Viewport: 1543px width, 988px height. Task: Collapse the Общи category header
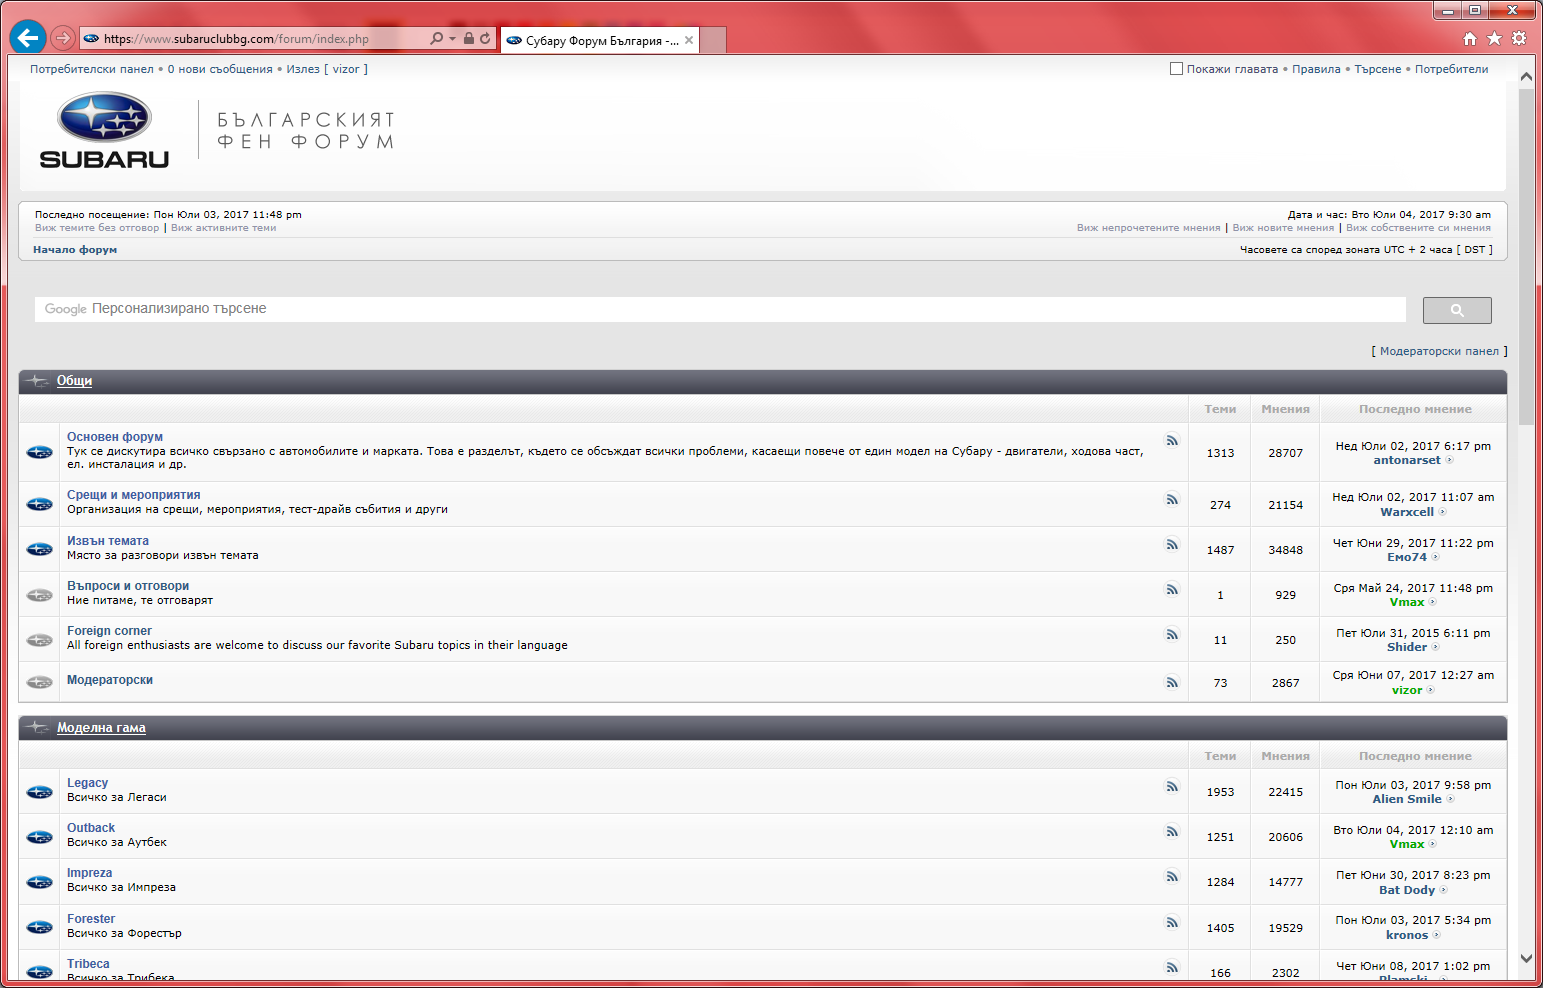click(74, 381)
